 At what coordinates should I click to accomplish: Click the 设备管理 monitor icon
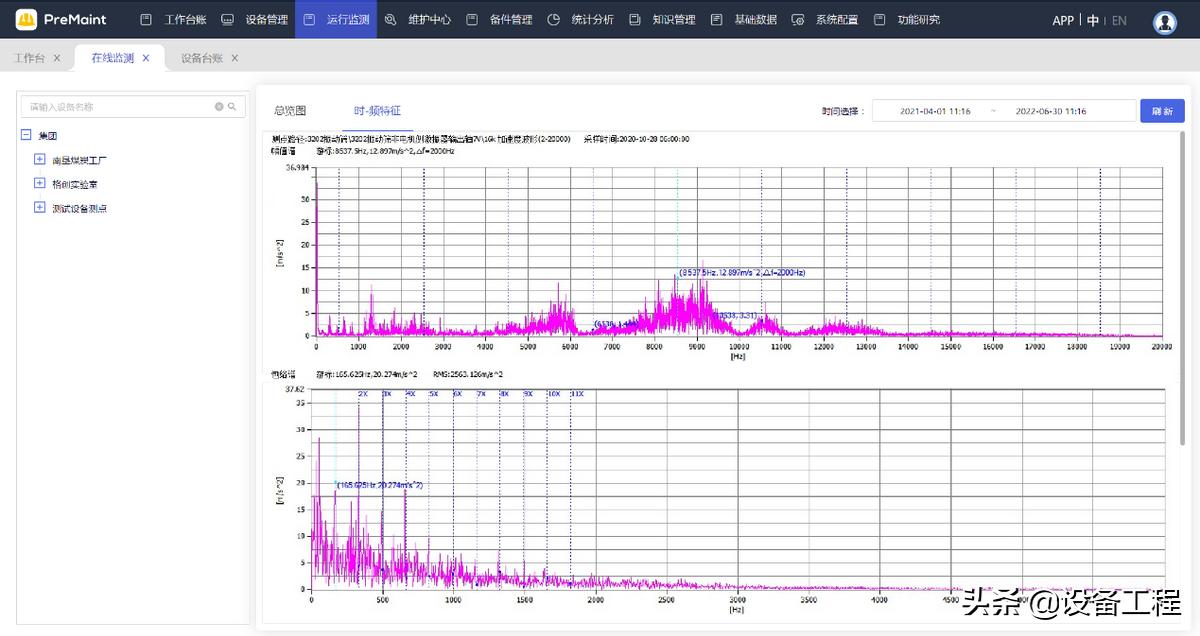pos(228,20)
